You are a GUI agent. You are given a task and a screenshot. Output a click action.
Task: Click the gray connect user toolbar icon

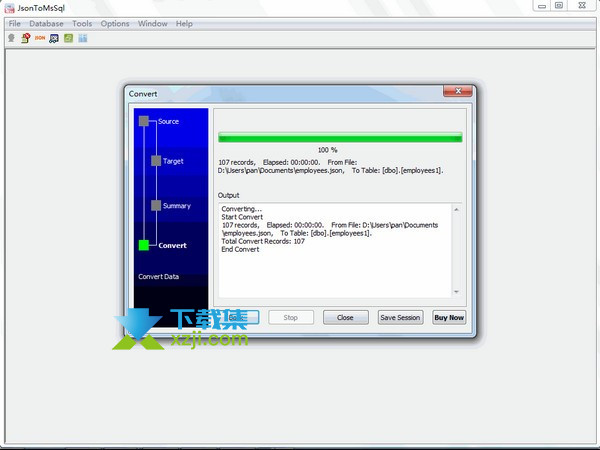pyautogui.click(x=11, y=38)
